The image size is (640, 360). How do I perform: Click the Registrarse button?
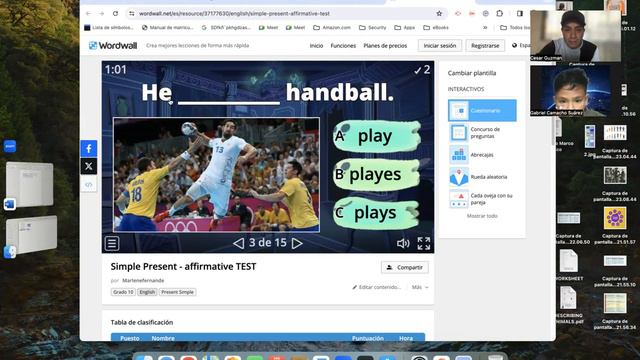pos(485,46)
